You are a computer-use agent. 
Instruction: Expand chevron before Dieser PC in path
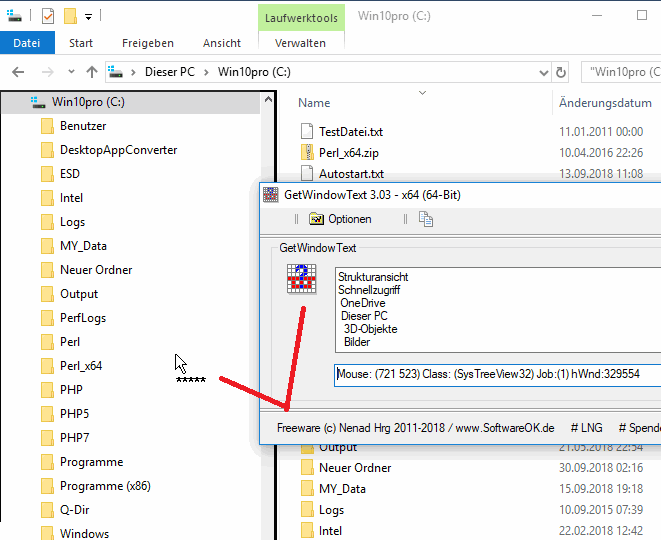pos(133,73)
